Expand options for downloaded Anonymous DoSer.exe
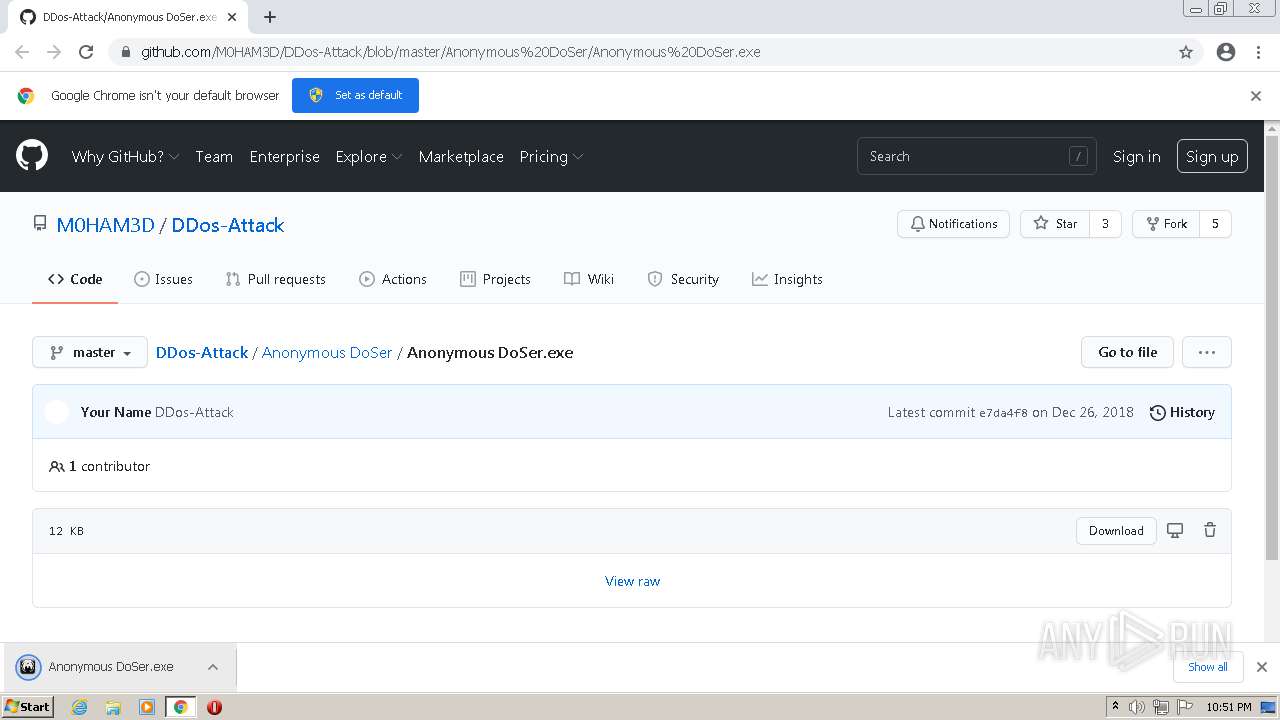 [x=213, y=667]
